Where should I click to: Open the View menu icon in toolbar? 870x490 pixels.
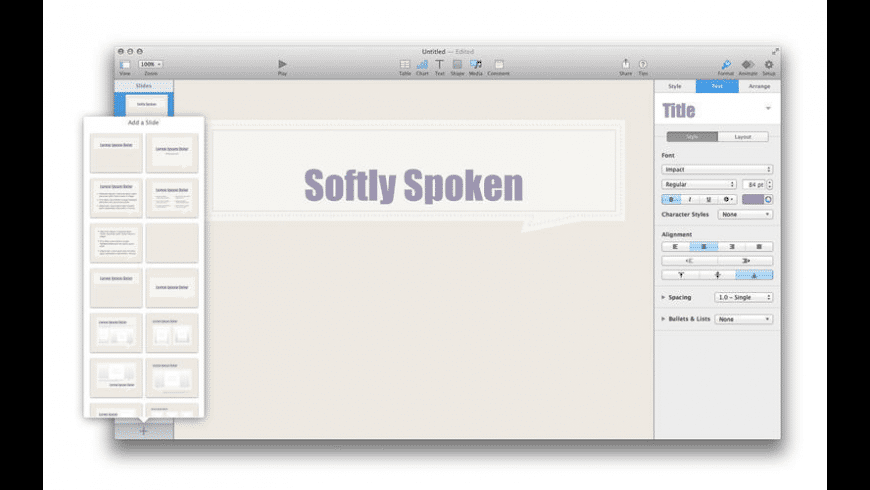(x=125, y=65)
